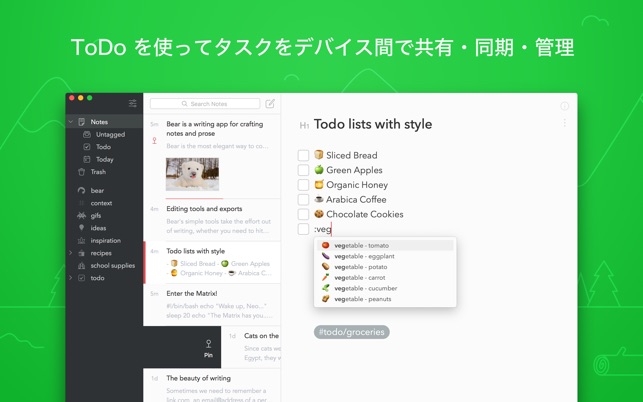Open the Enter the Matrix! note
This screenshot has width=643, height=402.
tap(212, 305)
